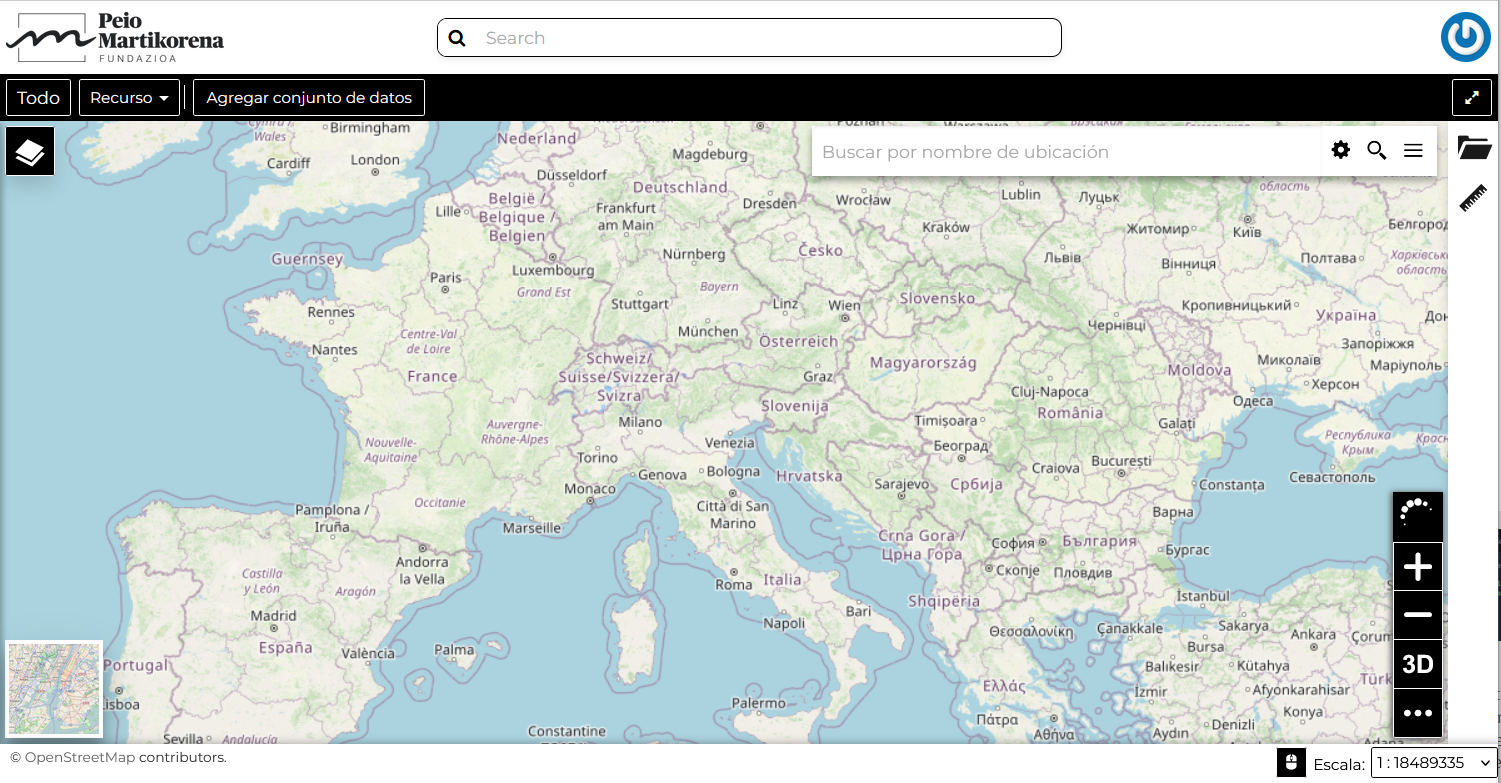Click the loading spinner indicator
The image size is (1501, 783).
[x=1418, y=516]
